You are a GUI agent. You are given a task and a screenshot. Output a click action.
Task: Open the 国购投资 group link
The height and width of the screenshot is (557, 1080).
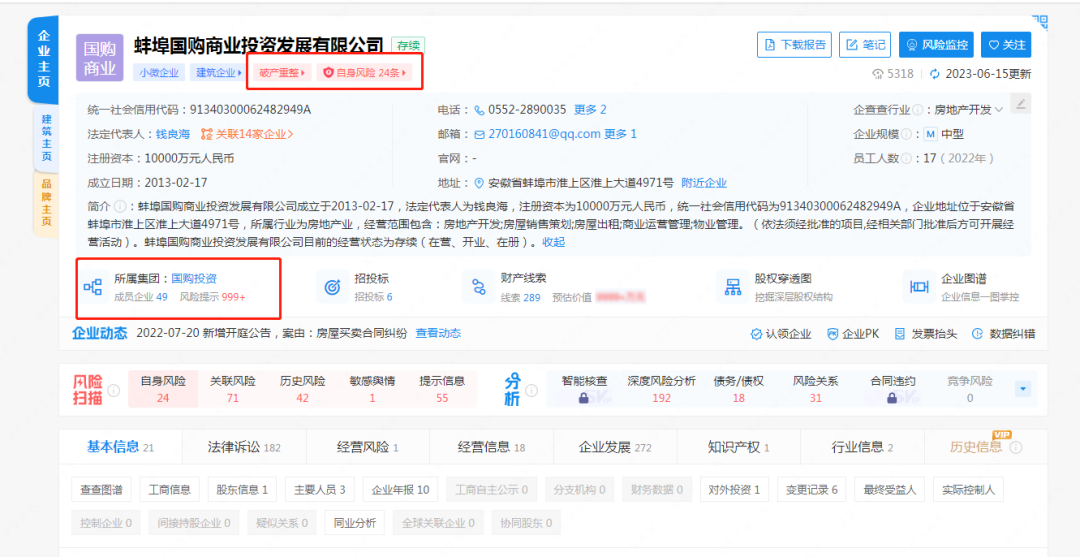pyautogui.click(x=194, y=279)
